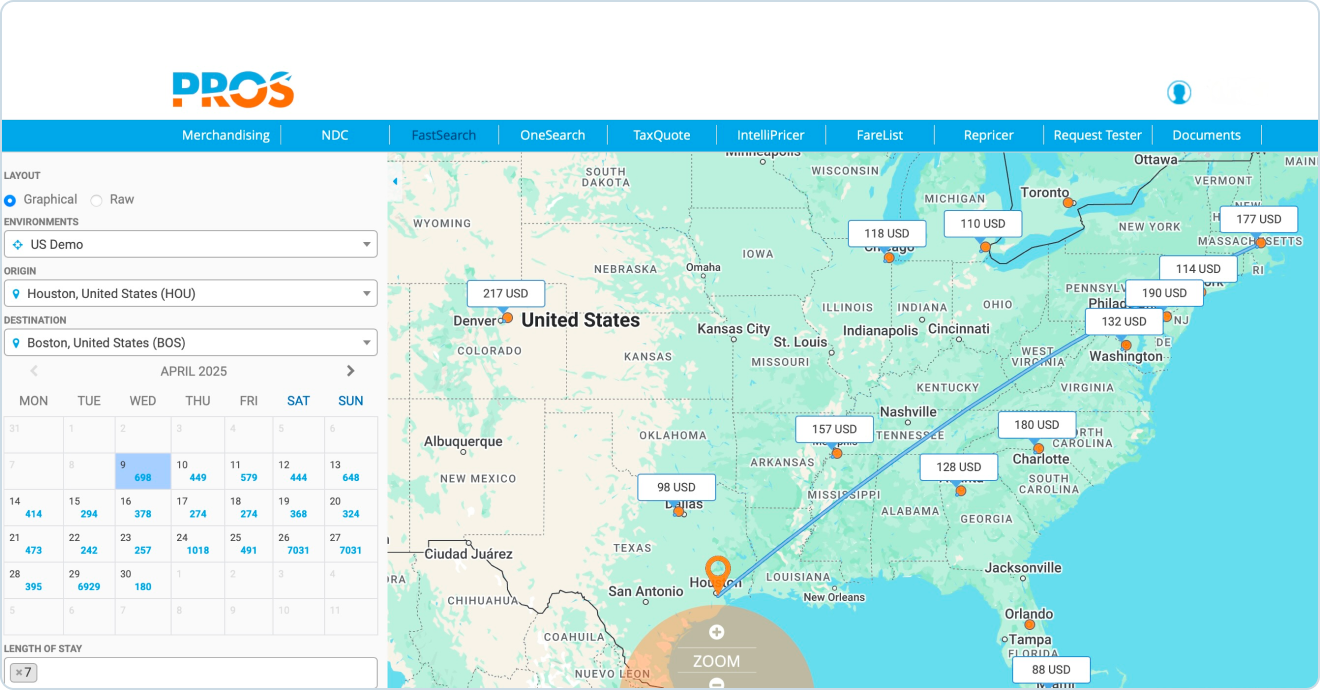Open the IntelliPricer menu

(770, 135)
